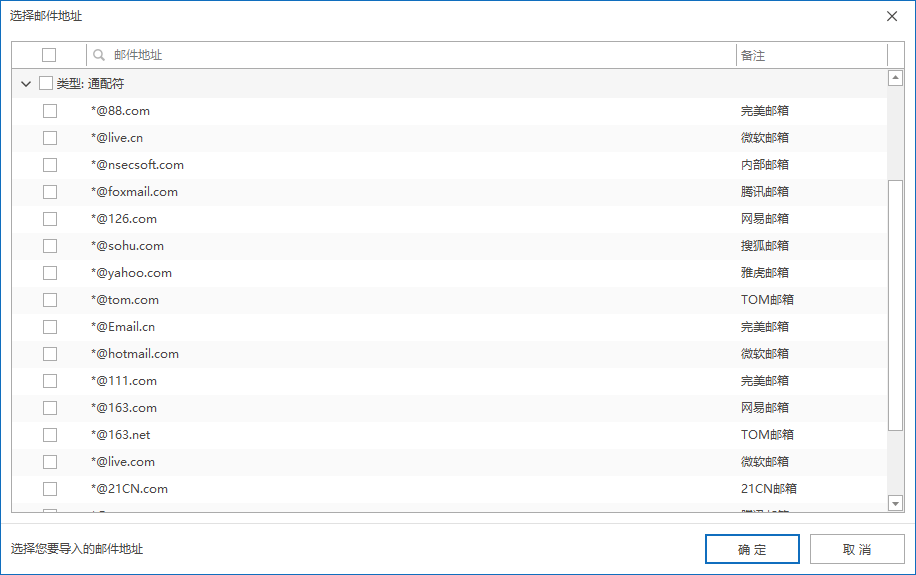Collapse the 类型: 通配符 group
Screen dimensions: 916x575
pyautogui.click(x=26, y=84)
